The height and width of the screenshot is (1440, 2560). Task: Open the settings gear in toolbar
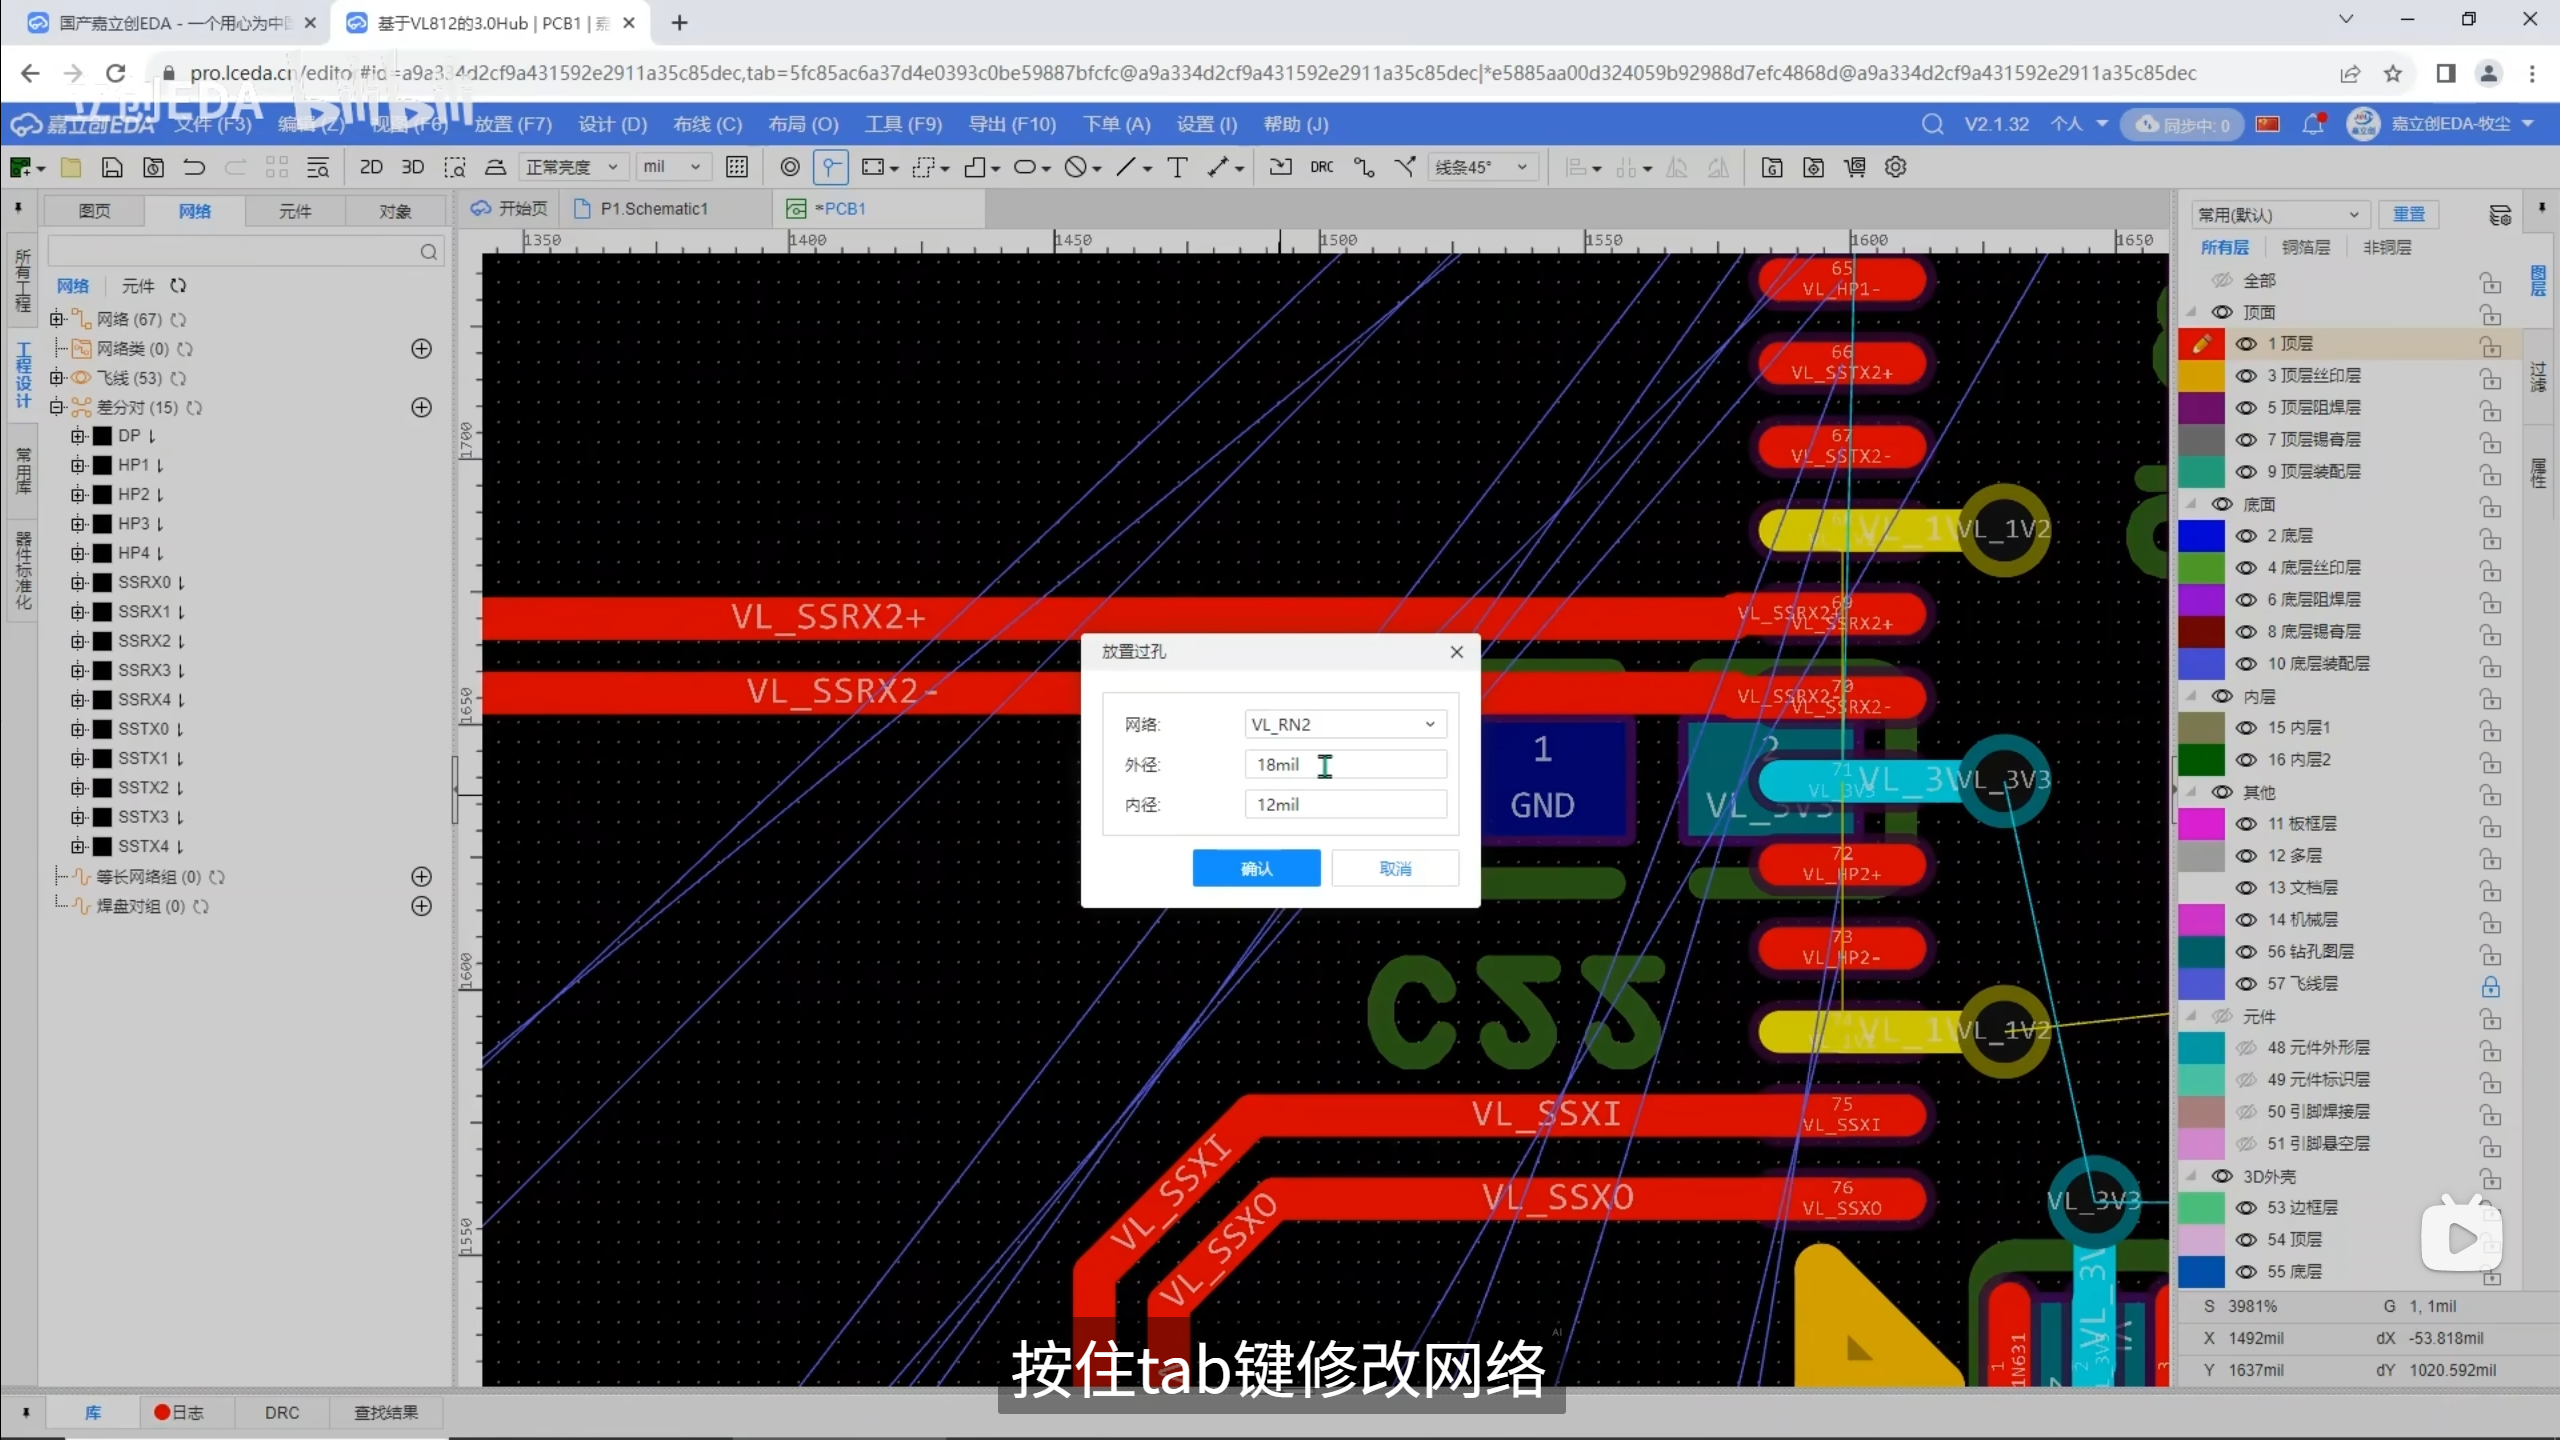(1895, 167)
